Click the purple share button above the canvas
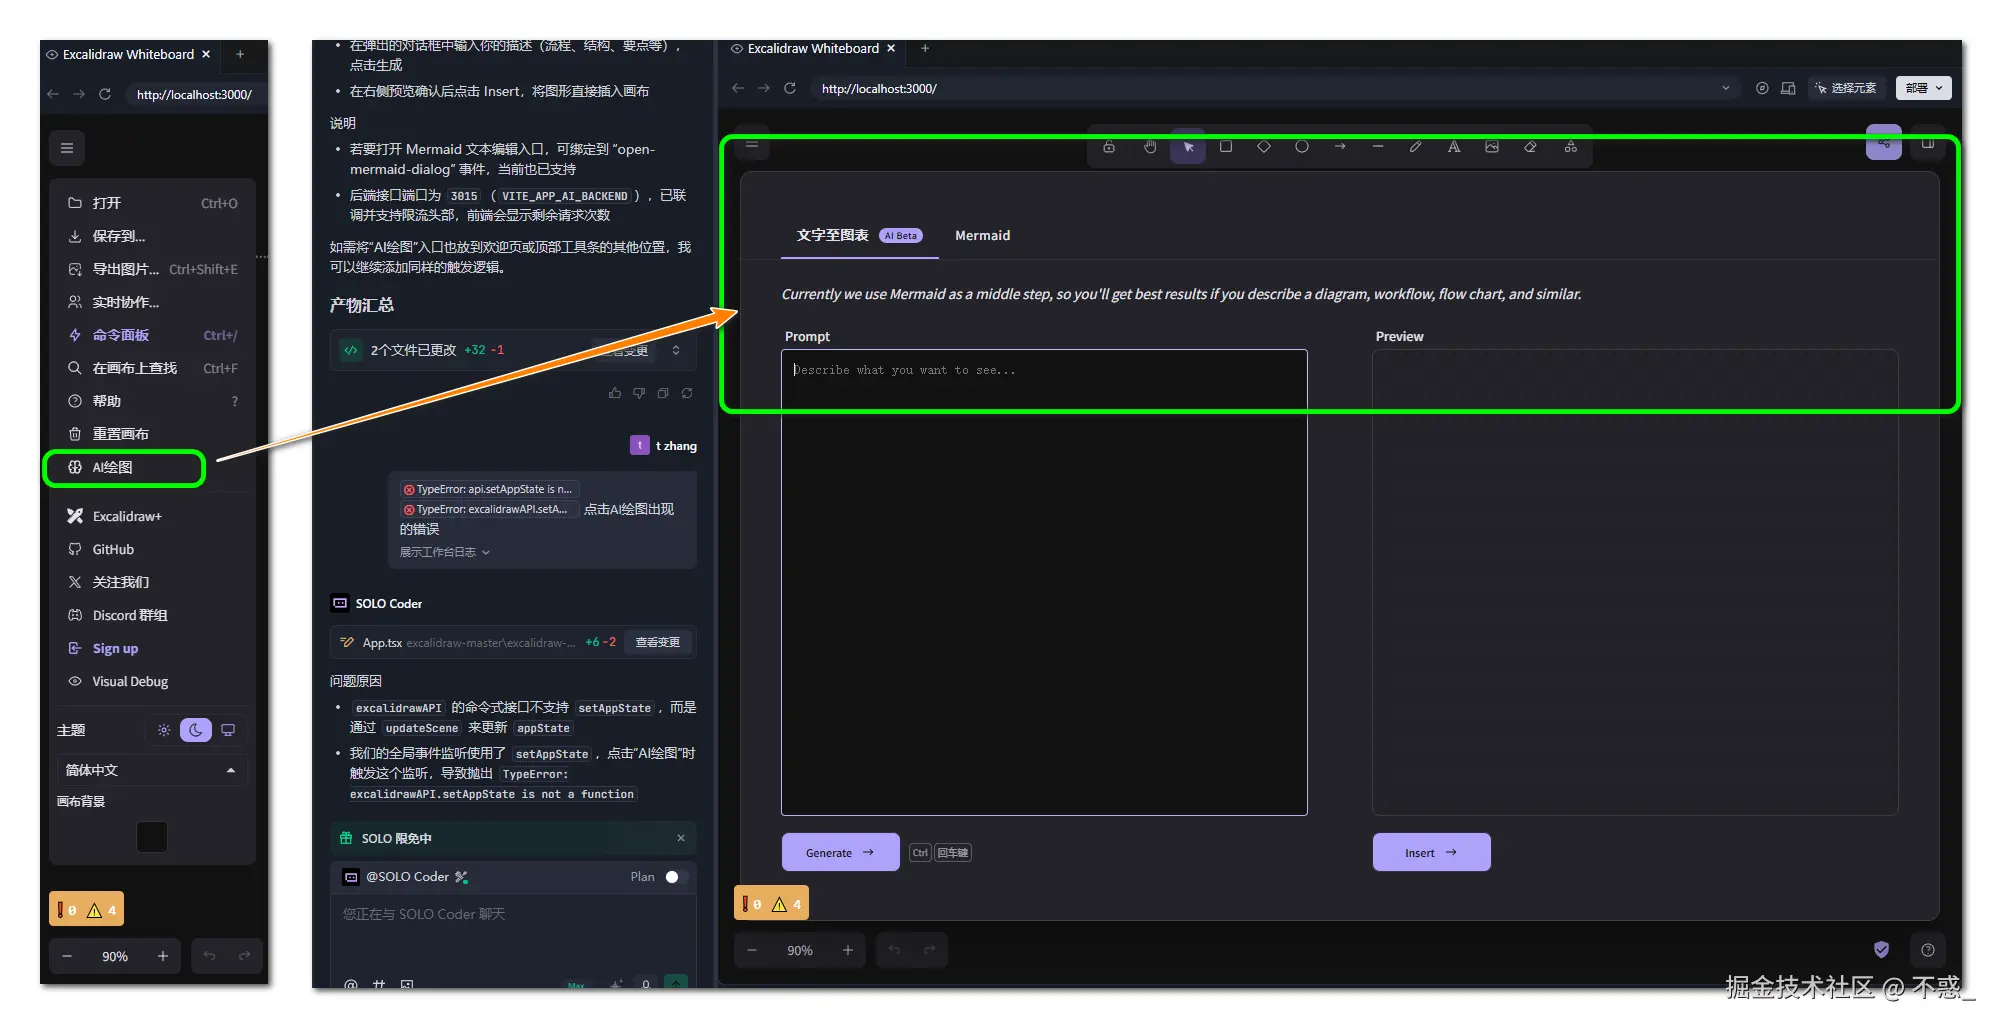Image resolution: width=2003 pixels, height=1029 pixels. tap(1884, 143)
